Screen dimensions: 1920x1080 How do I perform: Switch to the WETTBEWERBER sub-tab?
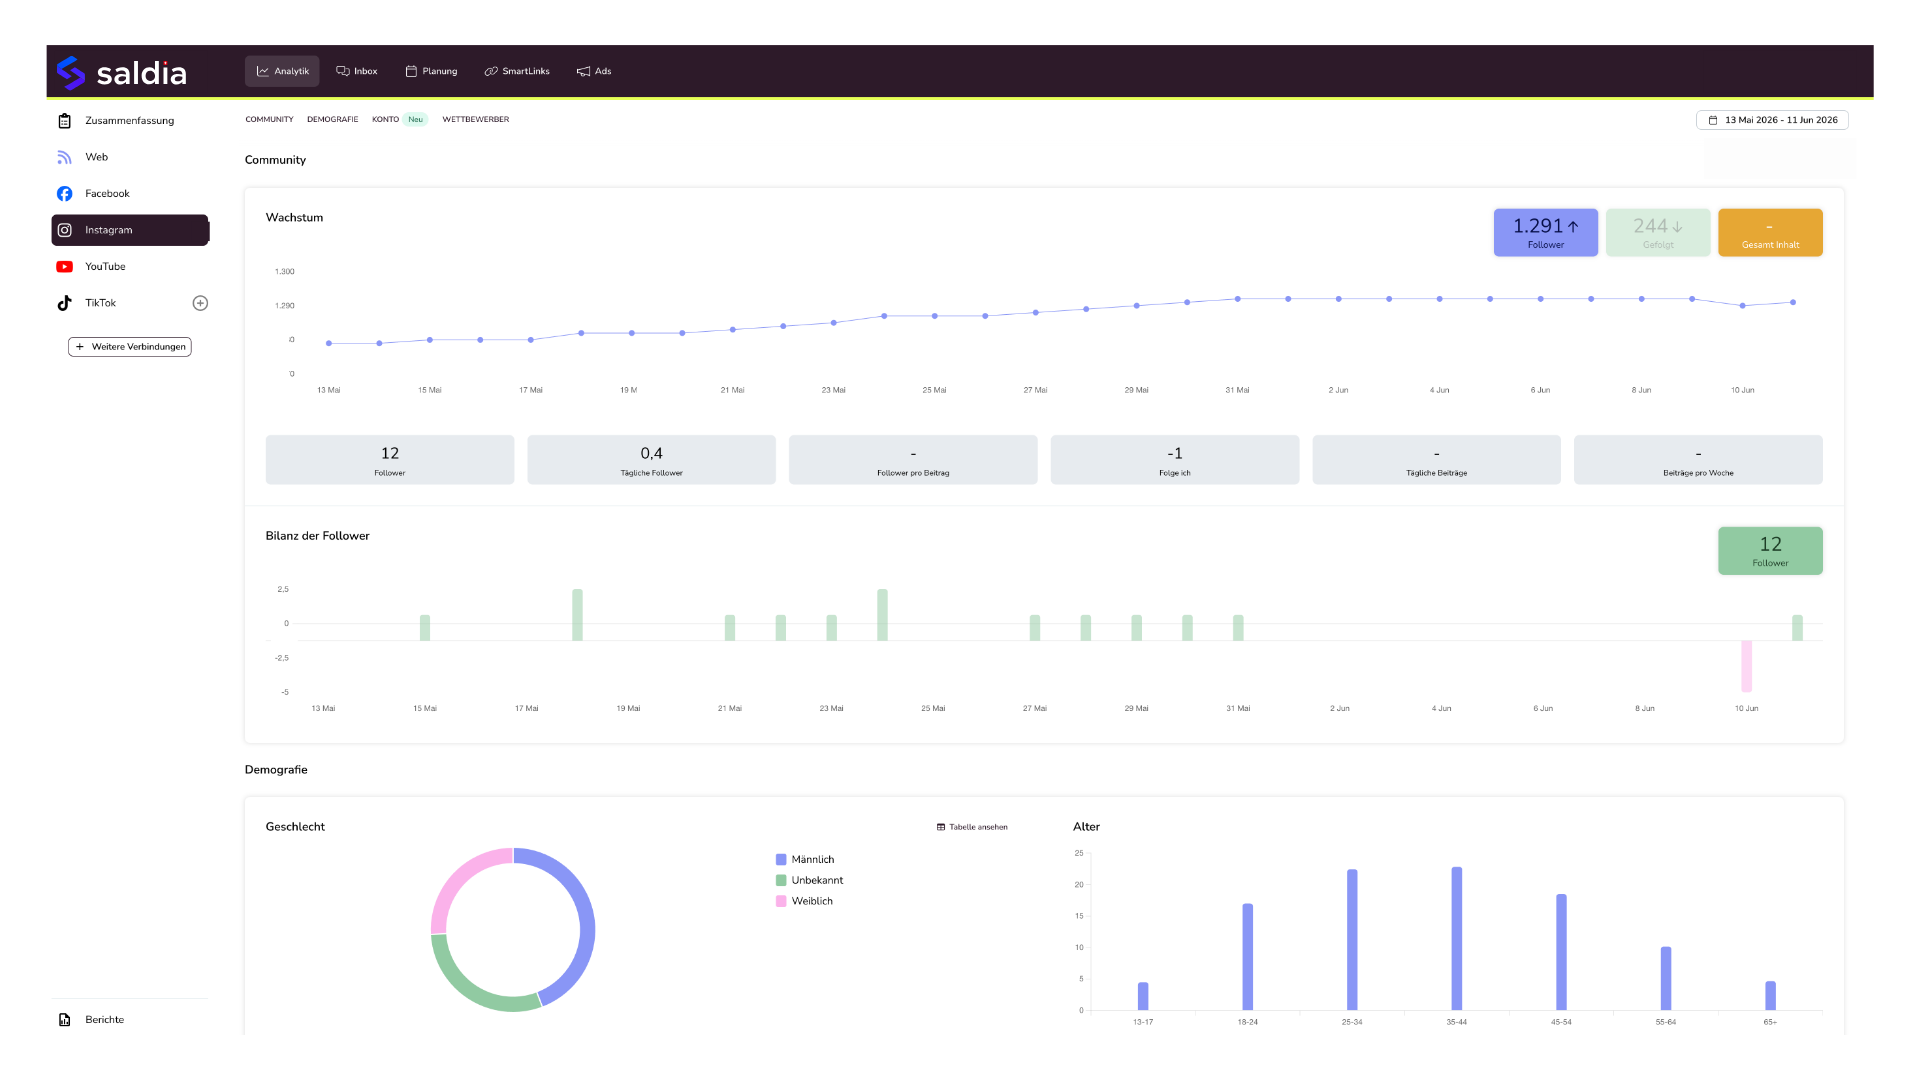point(476,119)
